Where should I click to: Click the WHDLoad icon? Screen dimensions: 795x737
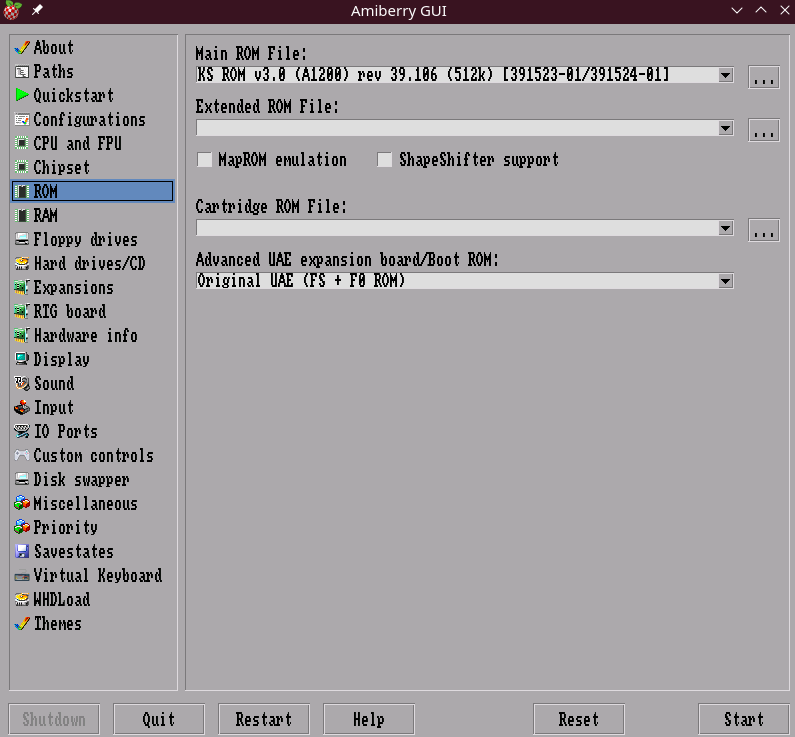tap(22, 600)
